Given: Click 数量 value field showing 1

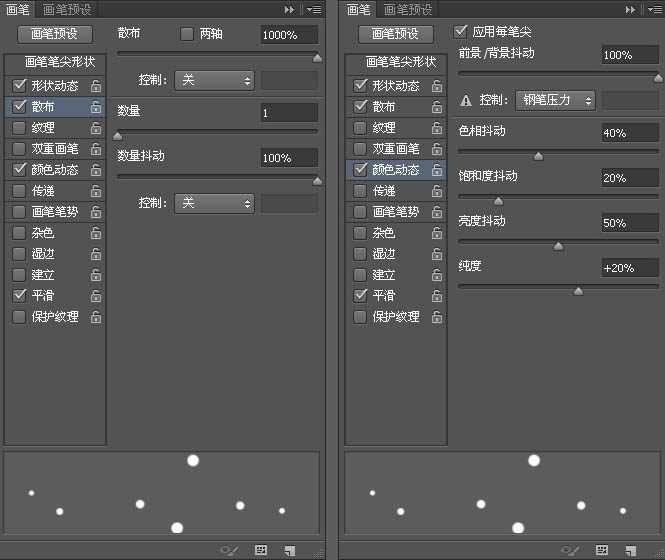Looking at the screenshot, I should pyautogui.click(x=289, y=113).
